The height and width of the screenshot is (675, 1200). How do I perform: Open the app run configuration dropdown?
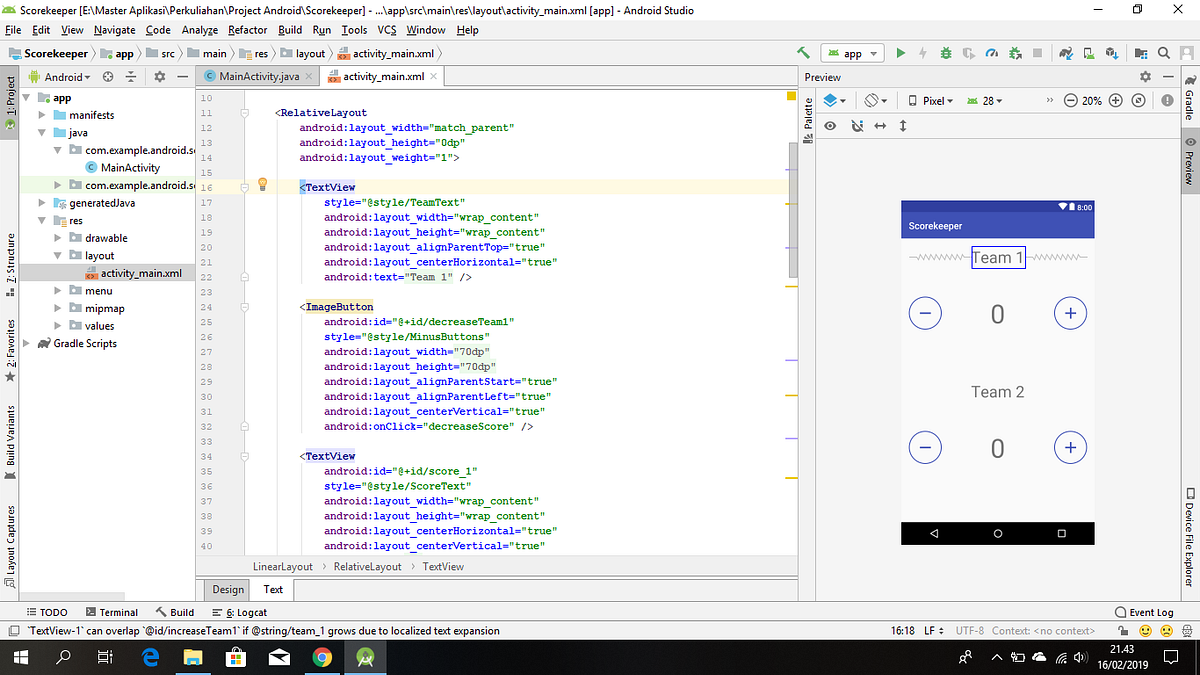click(853, 53)
